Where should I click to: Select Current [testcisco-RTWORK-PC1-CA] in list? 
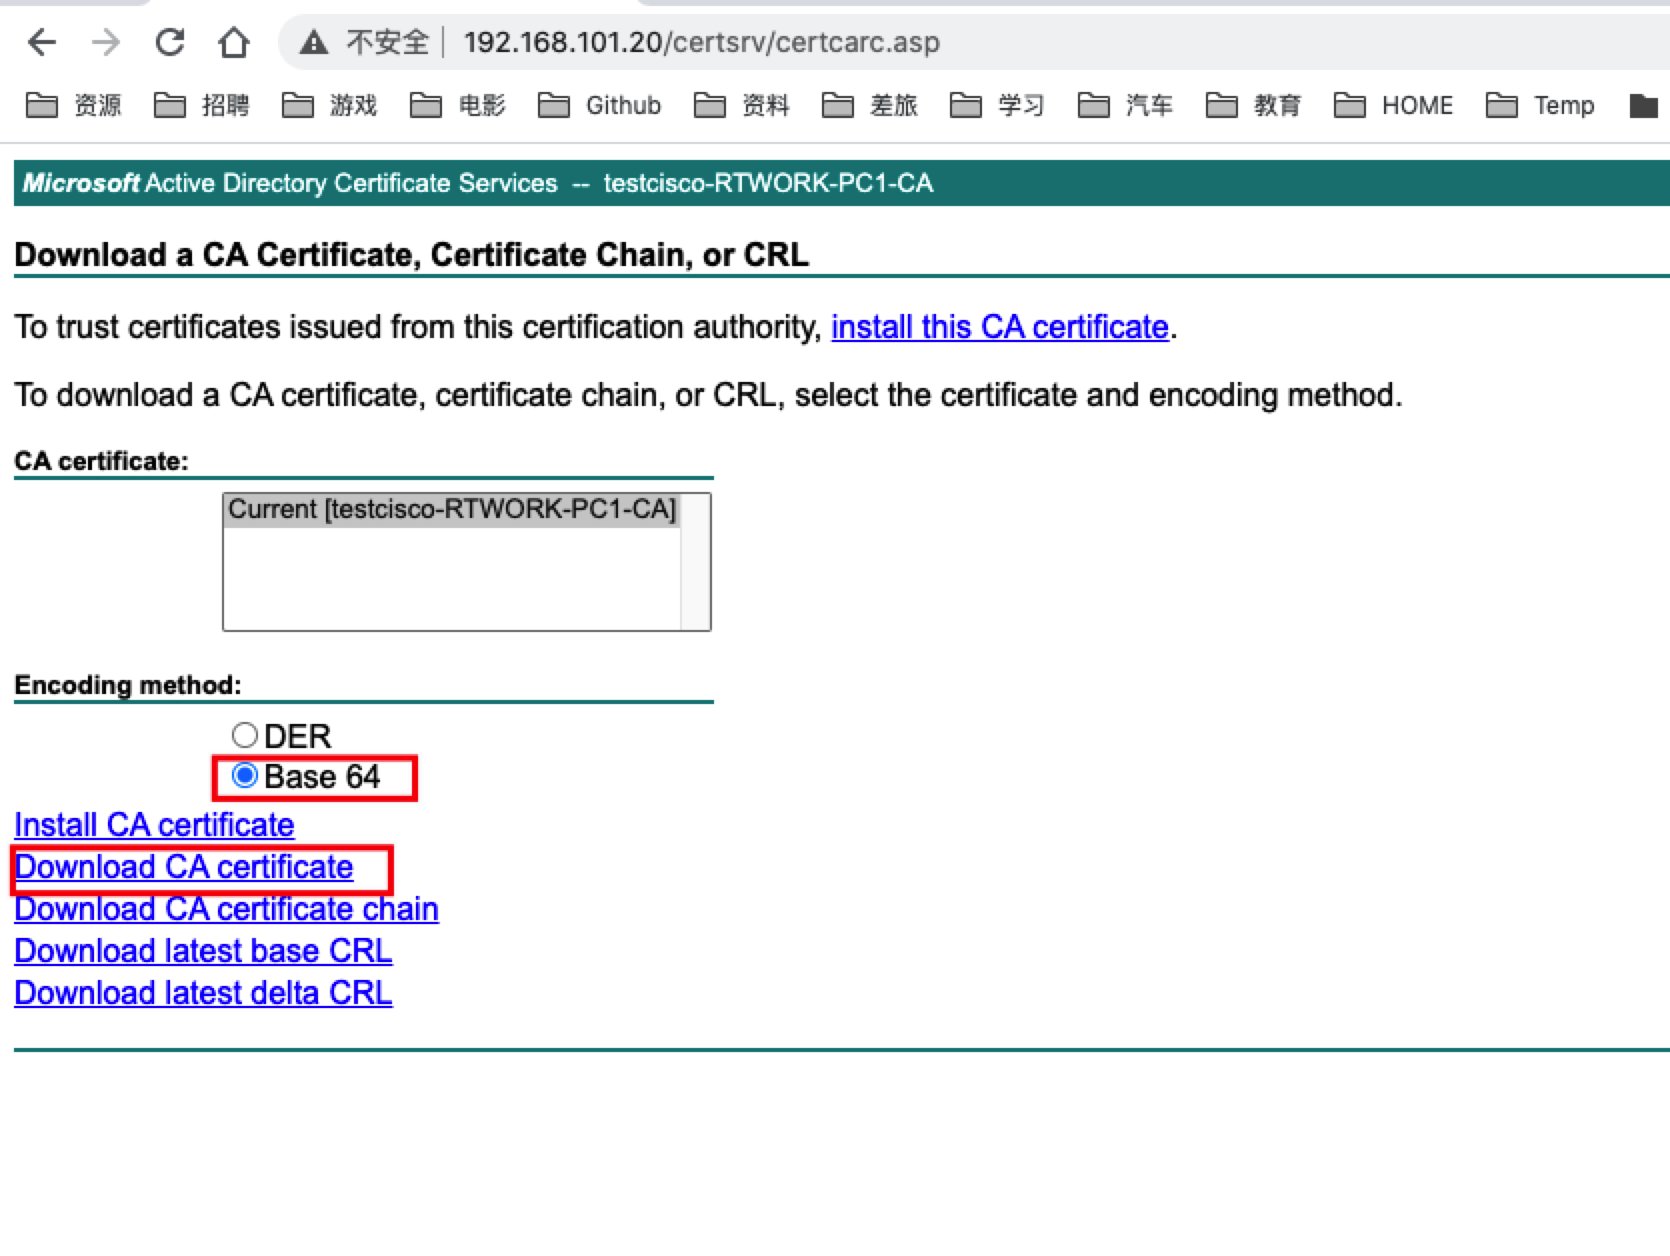pyautogui.click(x=452, y=509)
